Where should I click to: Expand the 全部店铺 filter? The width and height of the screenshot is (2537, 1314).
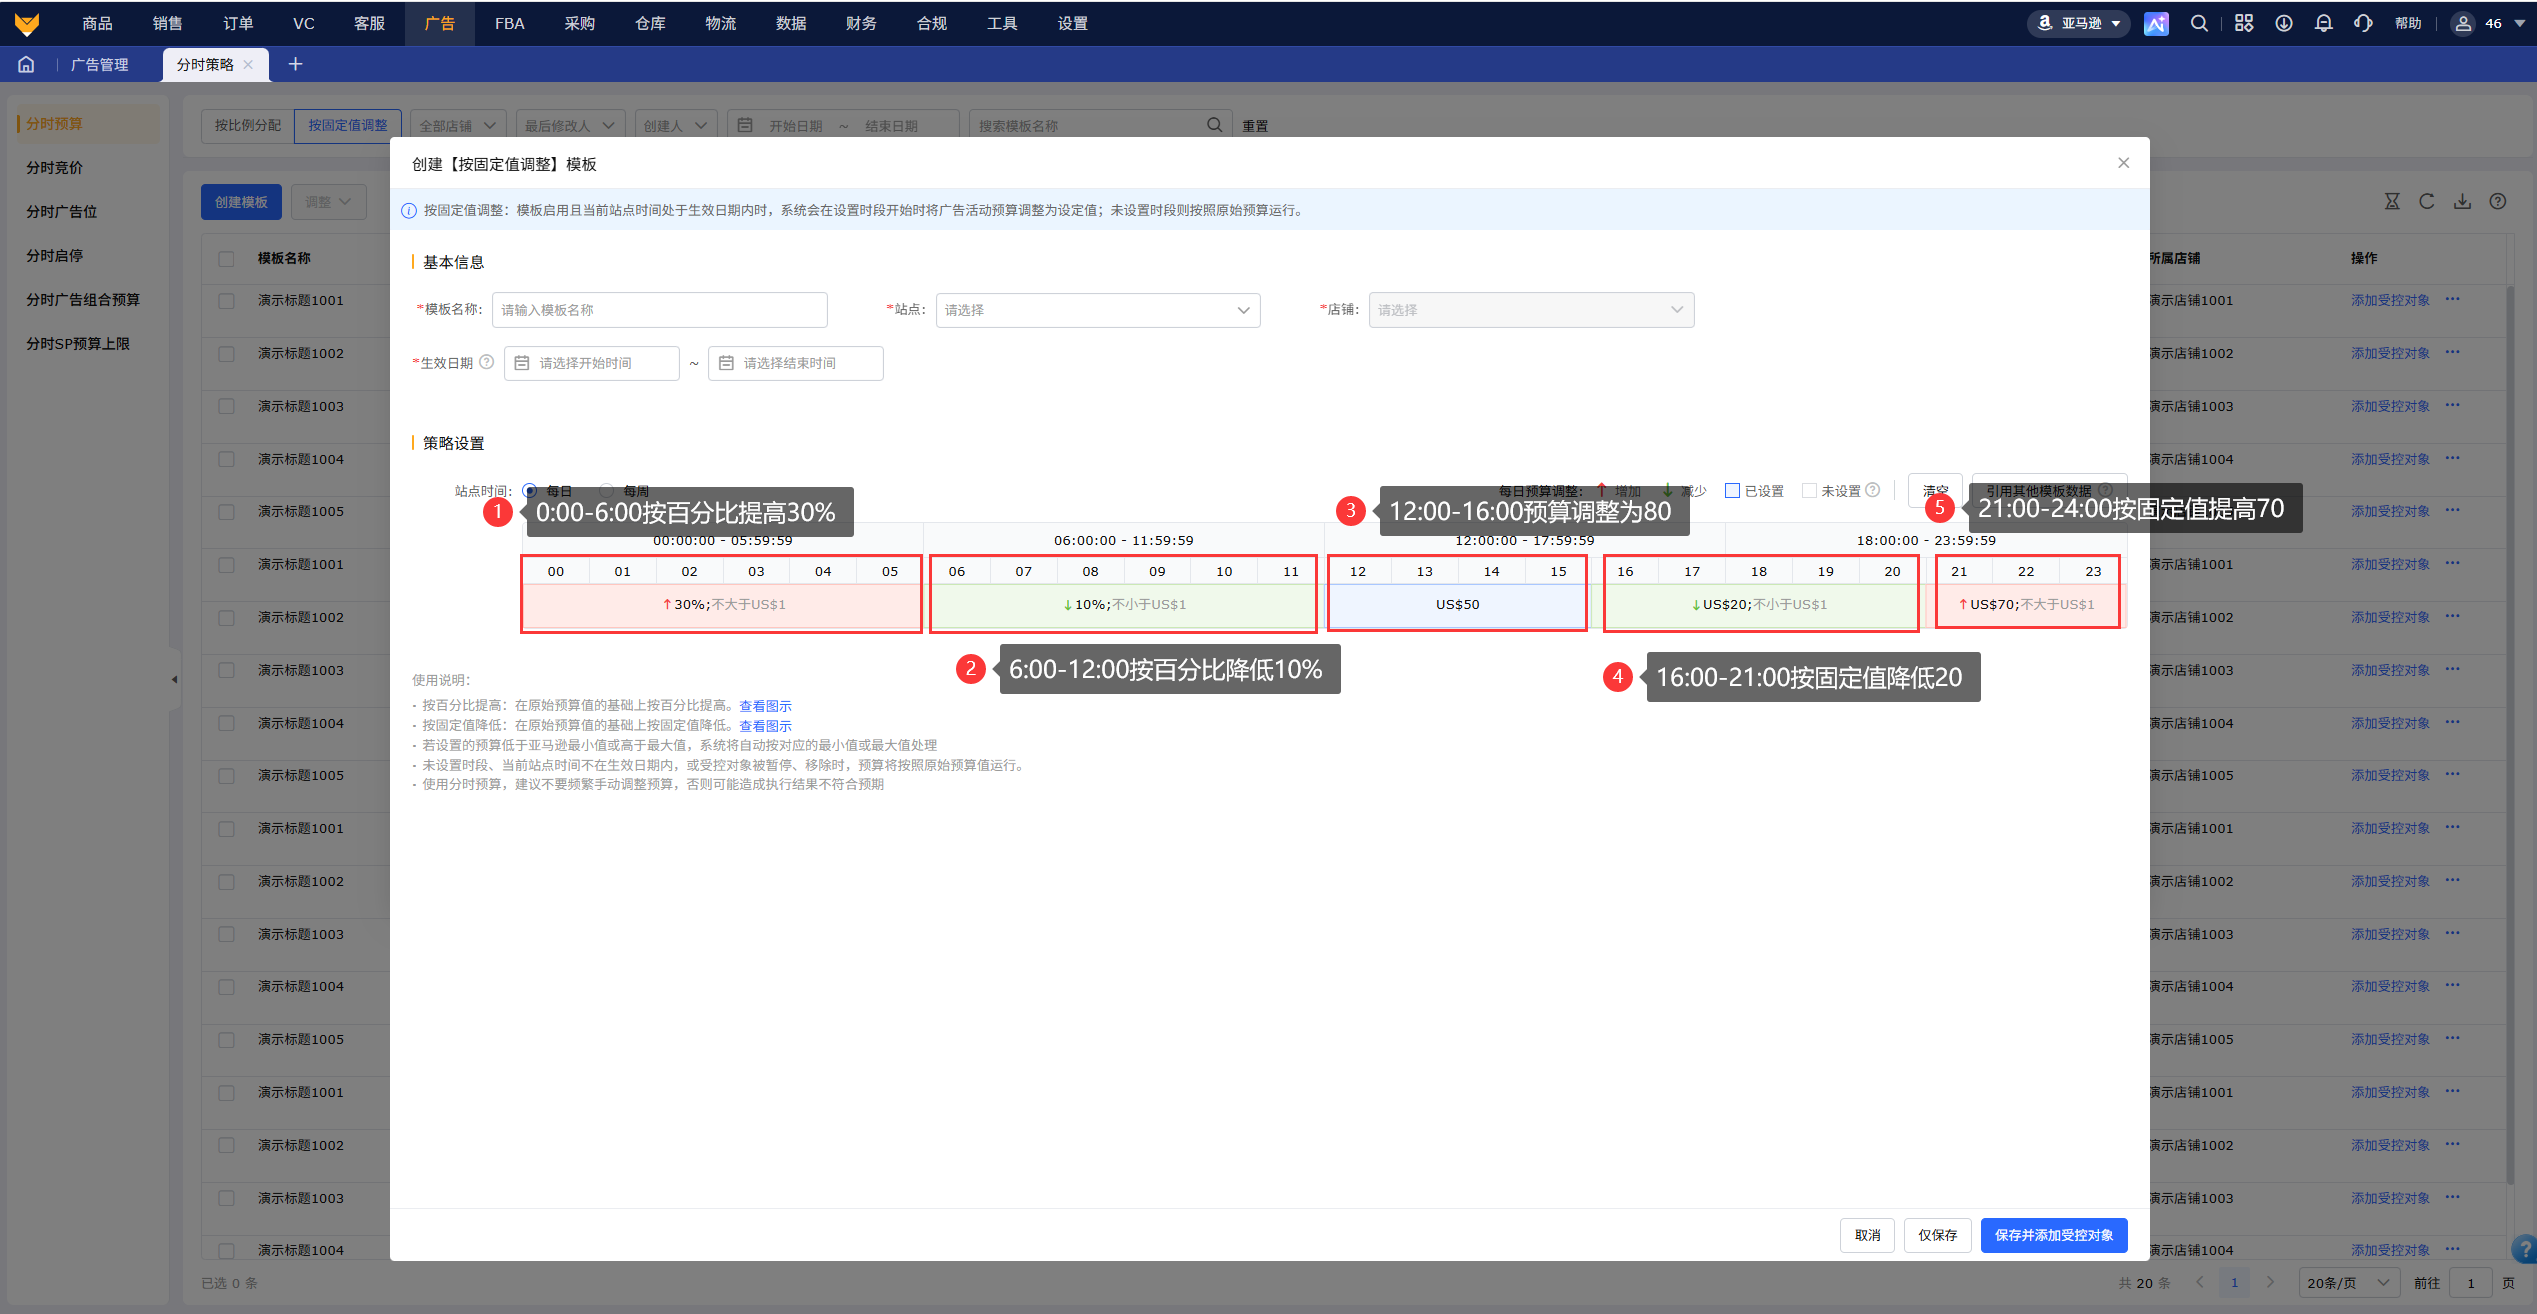[458, 125]
